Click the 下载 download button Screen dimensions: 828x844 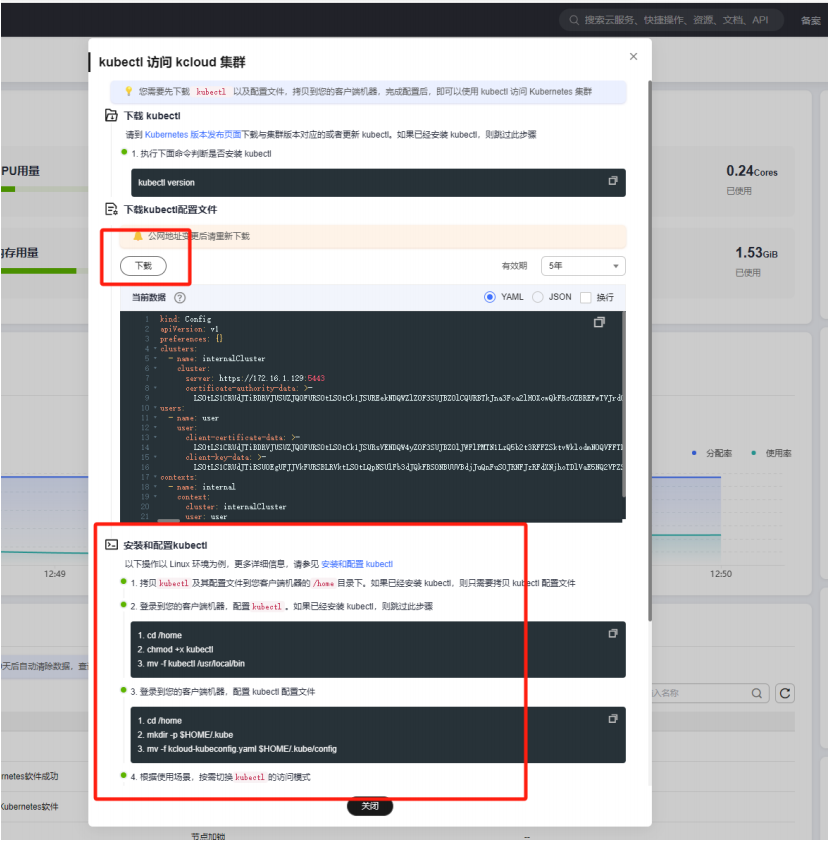pyautogui.click(x=143, y=266)
